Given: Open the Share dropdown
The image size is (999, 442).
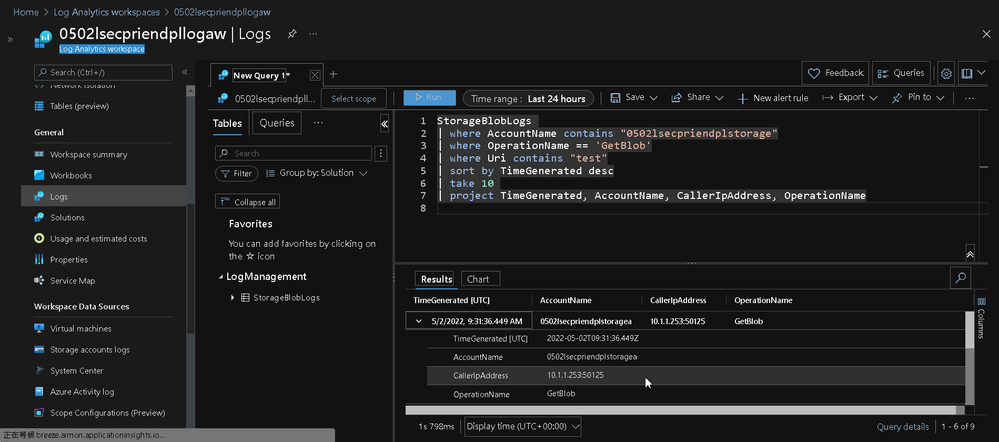Looking at the screenshot, I should 697,98.
